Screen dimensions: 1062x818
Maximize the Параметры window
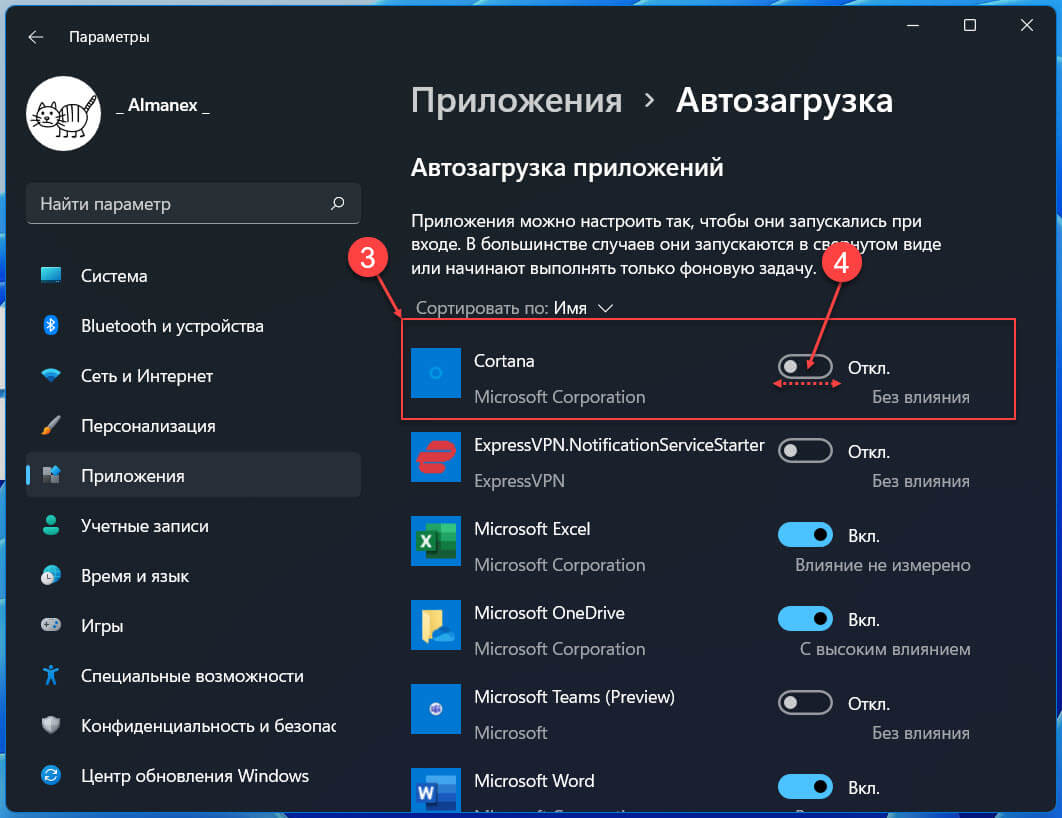point(970,25)
